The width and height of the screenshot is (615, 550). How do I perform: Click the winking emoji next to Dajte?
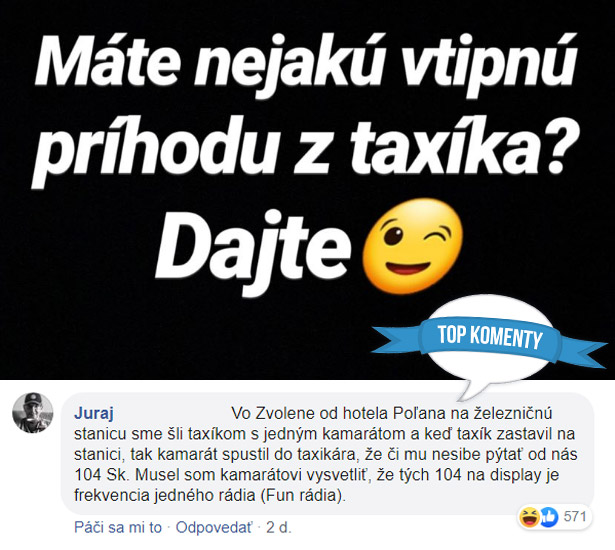point(413,246)
